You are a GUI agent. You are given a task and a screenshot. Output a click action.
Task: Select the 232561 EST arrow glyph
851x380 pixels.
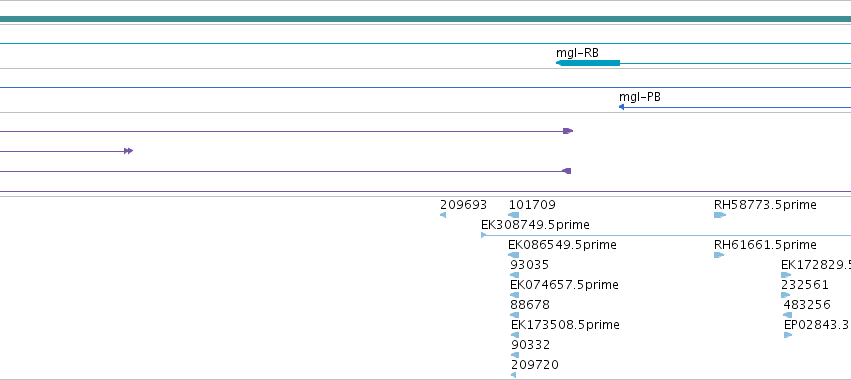[785, 295]
